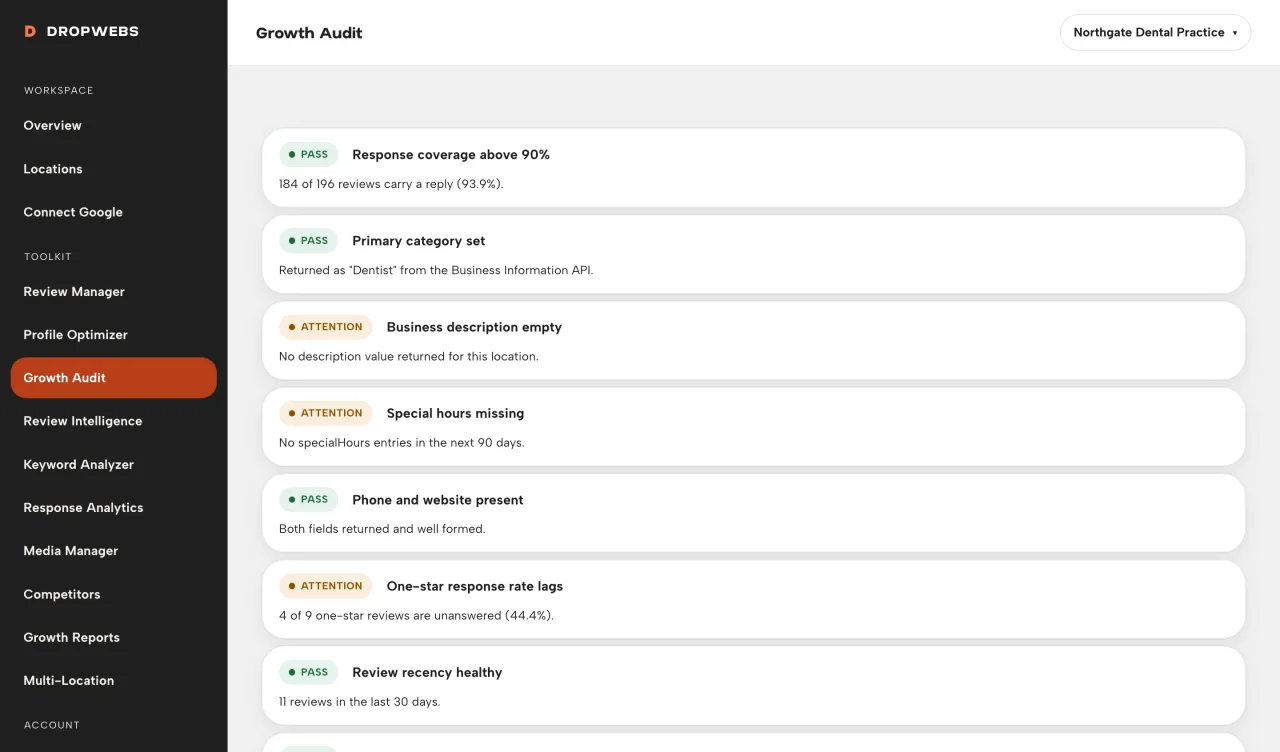Viewport: 1280px width, 752px height.
Task: Go to Response Analytics
Action: coord(113,508)
